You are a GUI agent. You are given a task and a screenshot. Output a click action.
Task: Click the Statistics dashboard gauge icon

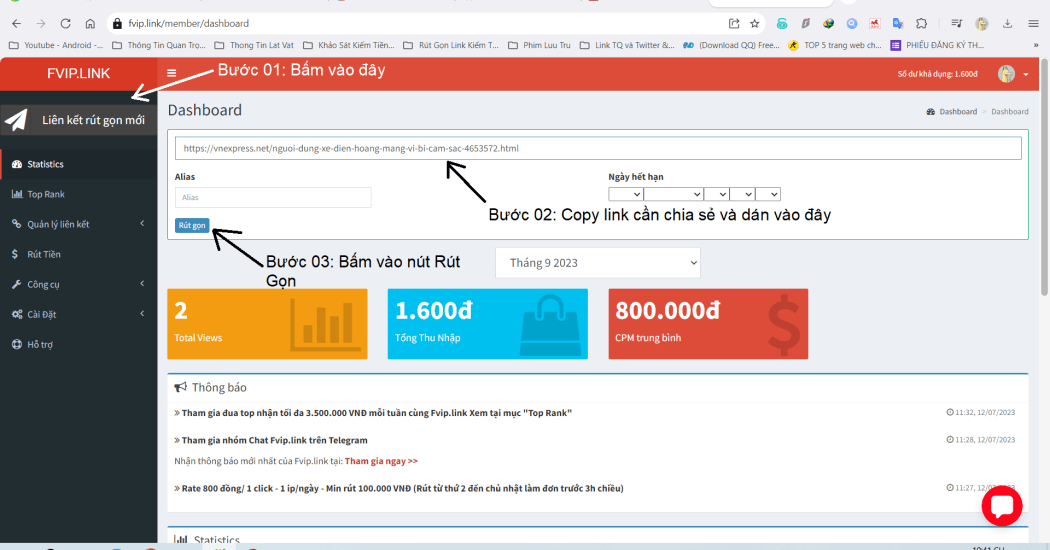tap(17, 164)
